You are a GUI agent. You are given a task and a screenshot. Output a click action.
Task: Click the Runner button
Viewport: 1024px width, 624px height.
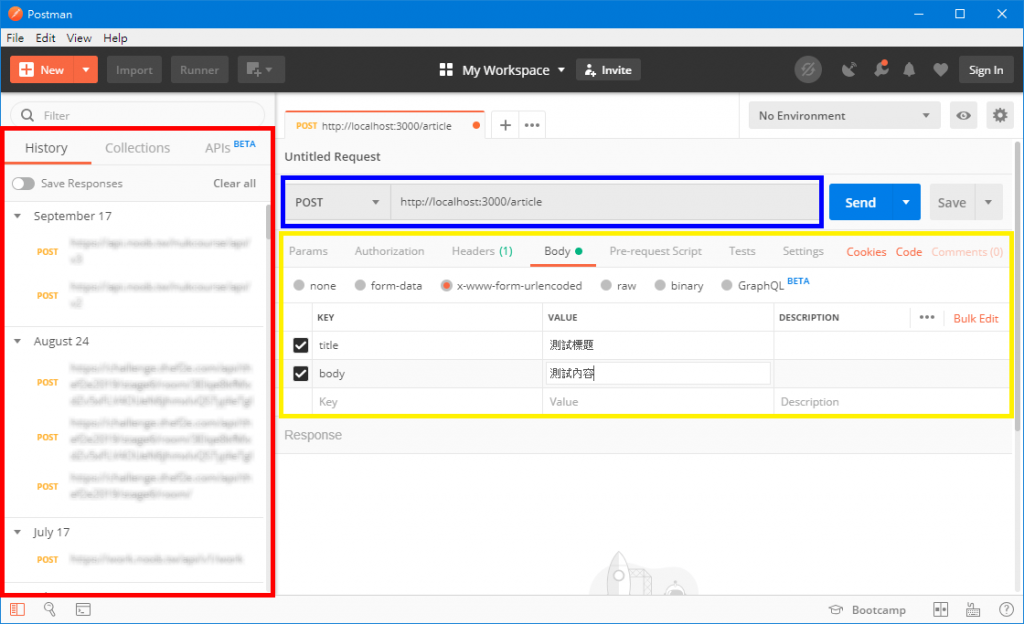[199, 70]
